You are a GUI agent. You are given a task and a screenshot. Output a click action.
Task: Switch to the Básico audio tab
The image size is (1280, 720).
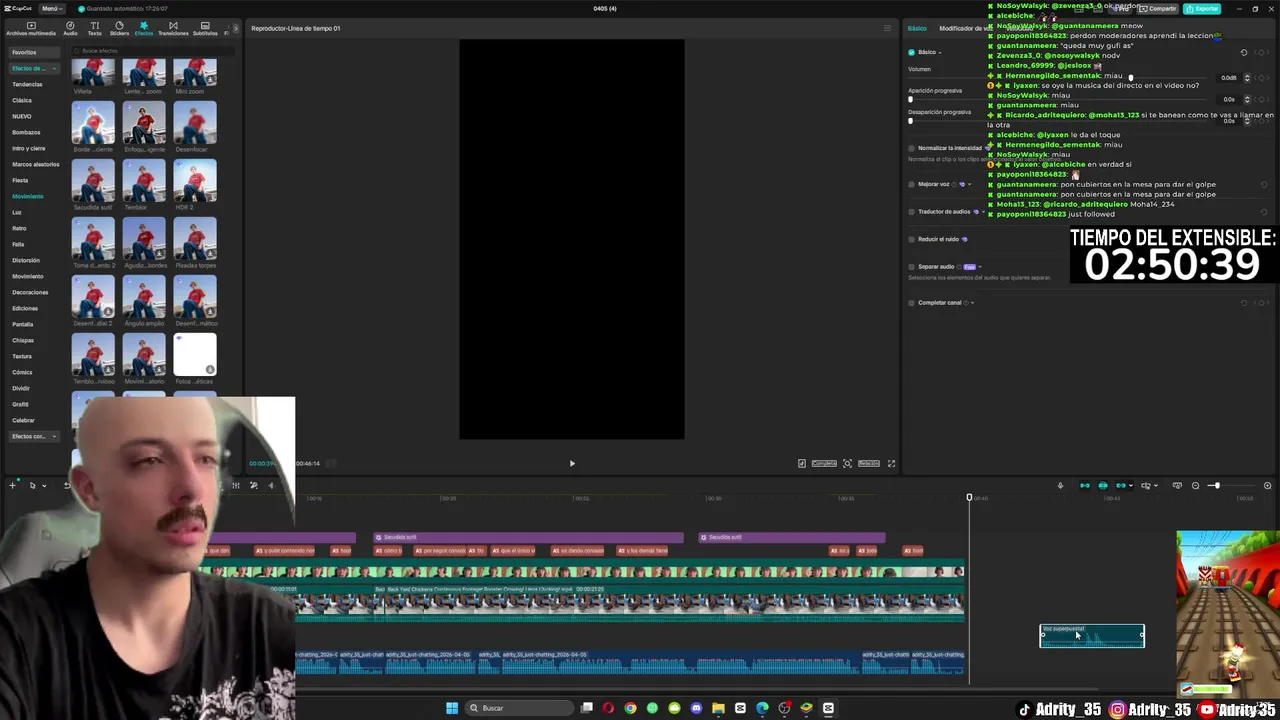pos(917,28)
